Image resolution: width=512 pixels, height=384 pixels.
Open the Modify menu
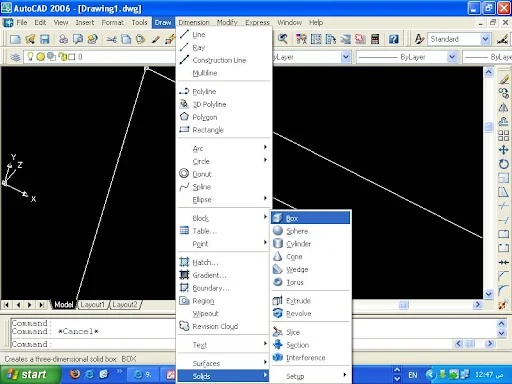coord(227,22)
